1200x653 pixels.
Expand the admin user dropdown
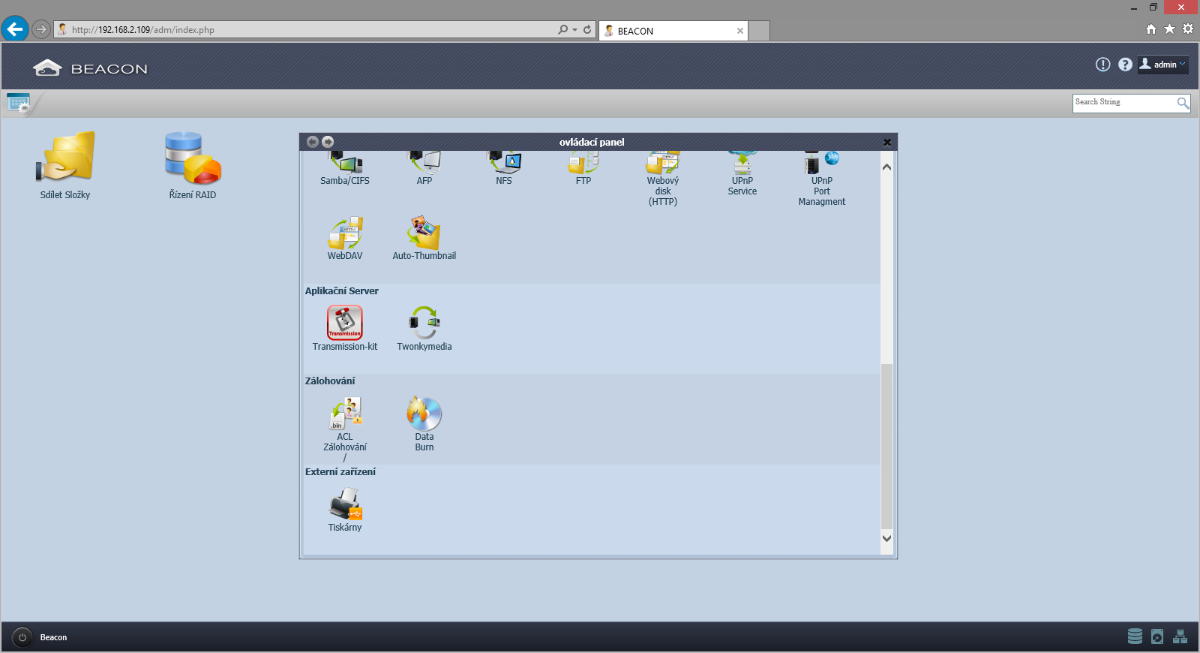point(1163,65)
